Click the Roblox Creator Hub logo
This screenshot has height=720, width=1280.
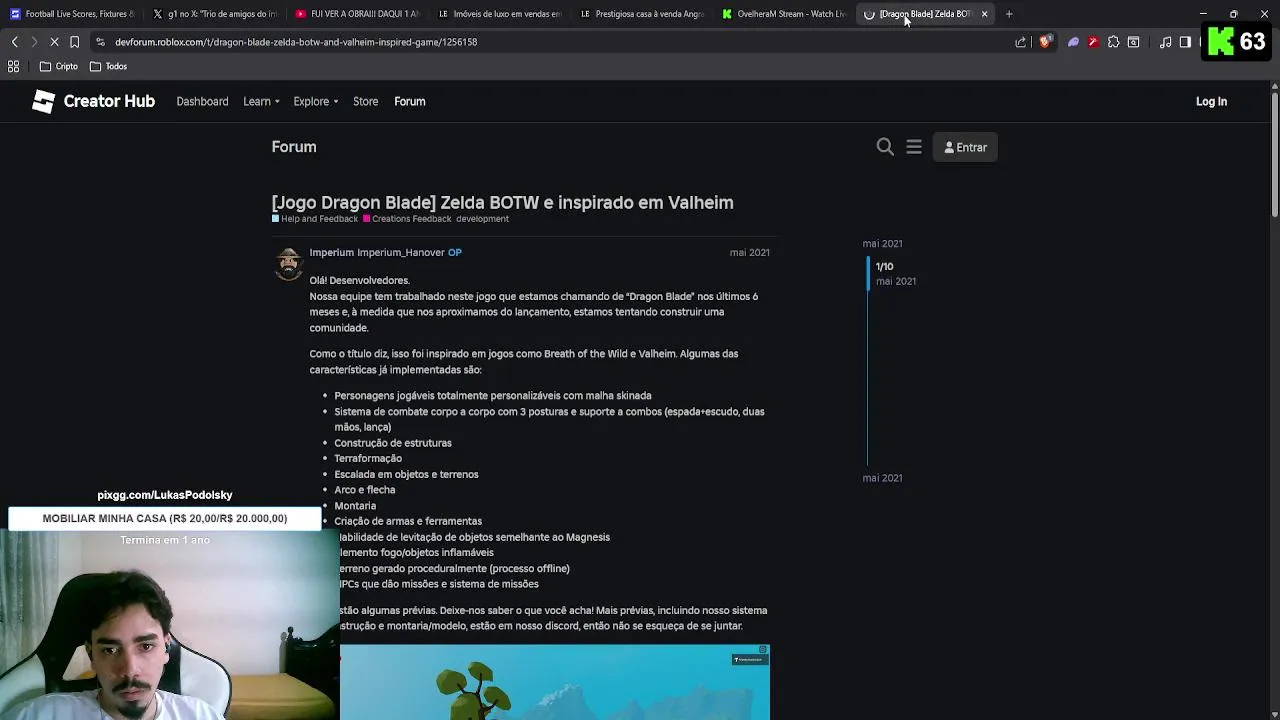tap(93, 101)
